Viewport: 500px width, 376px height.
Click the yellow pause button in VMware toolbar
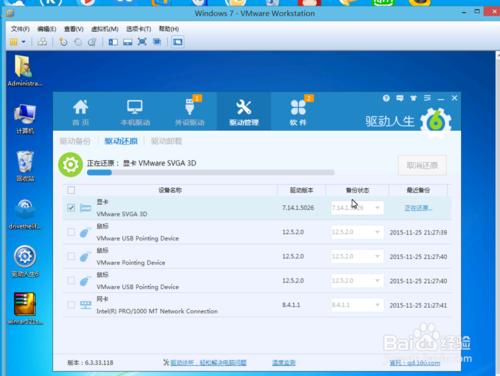[13, 42]
